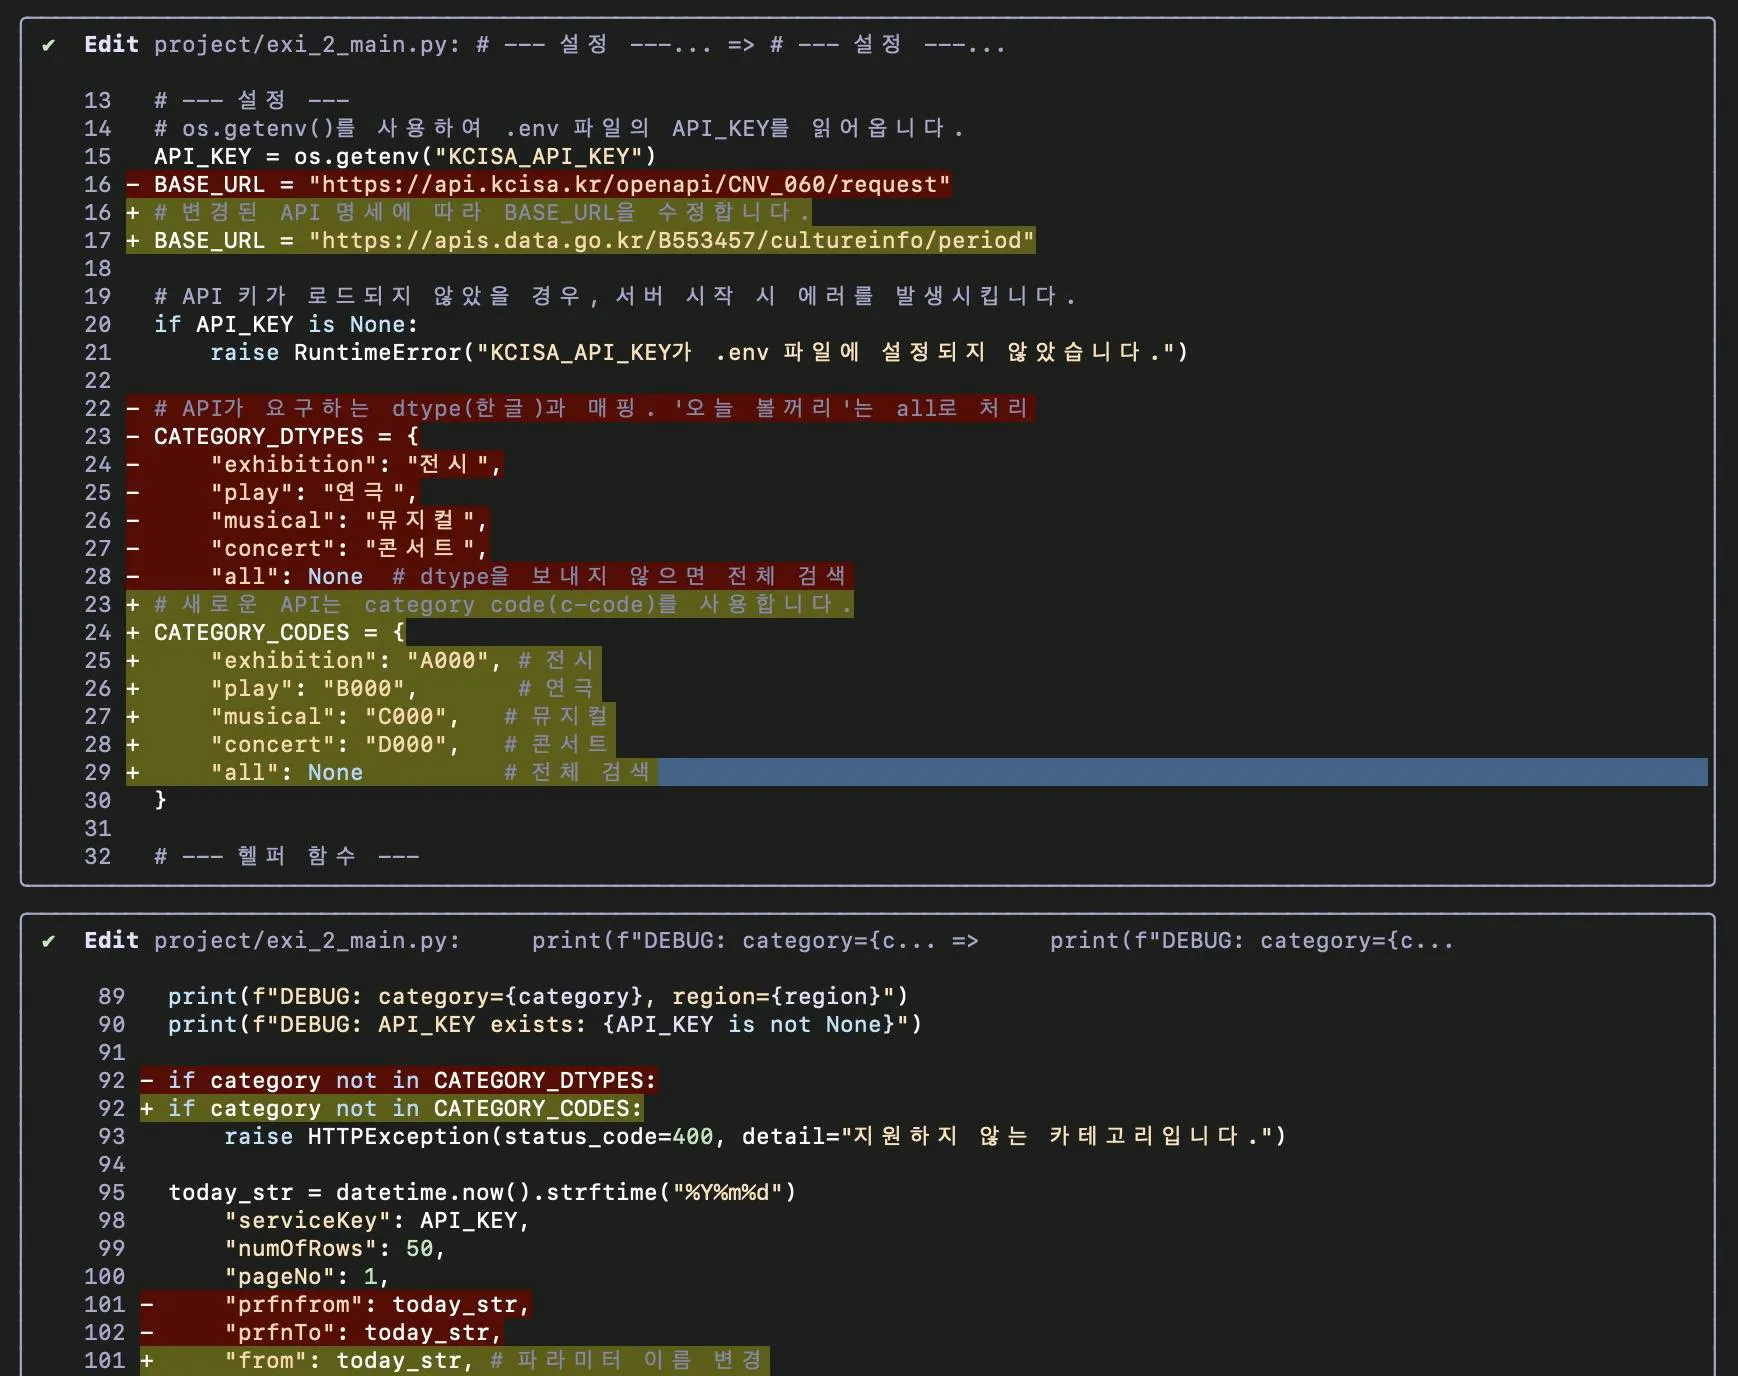
Task: Click the 'if API_KEY is None:' line
Action: [286, 325]
